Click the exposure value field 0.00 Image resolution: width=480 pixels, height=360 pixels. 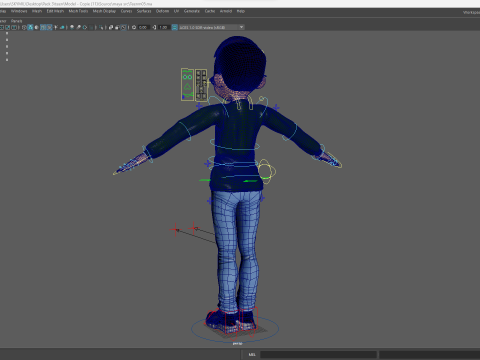pos(143,27)
